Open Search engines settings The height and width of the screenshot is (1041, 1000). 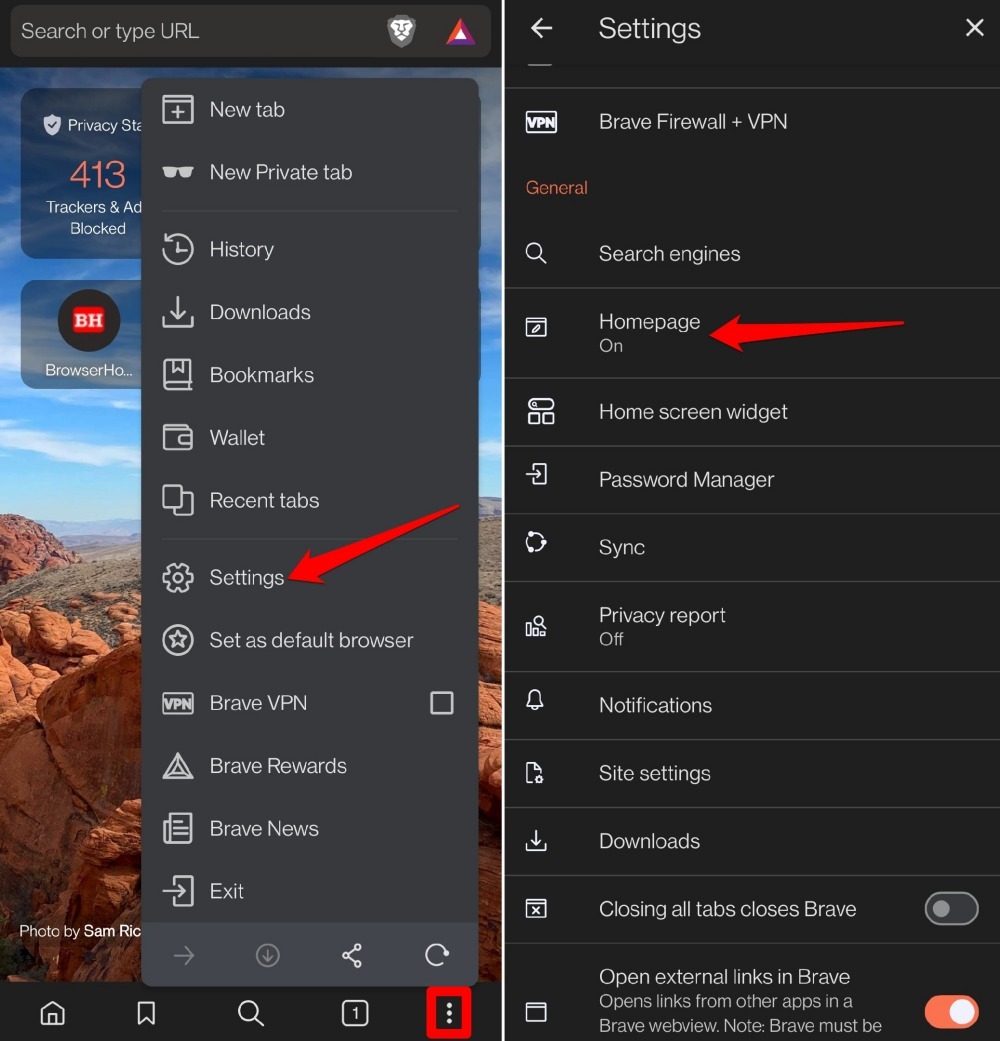click(x=752, y=254)
